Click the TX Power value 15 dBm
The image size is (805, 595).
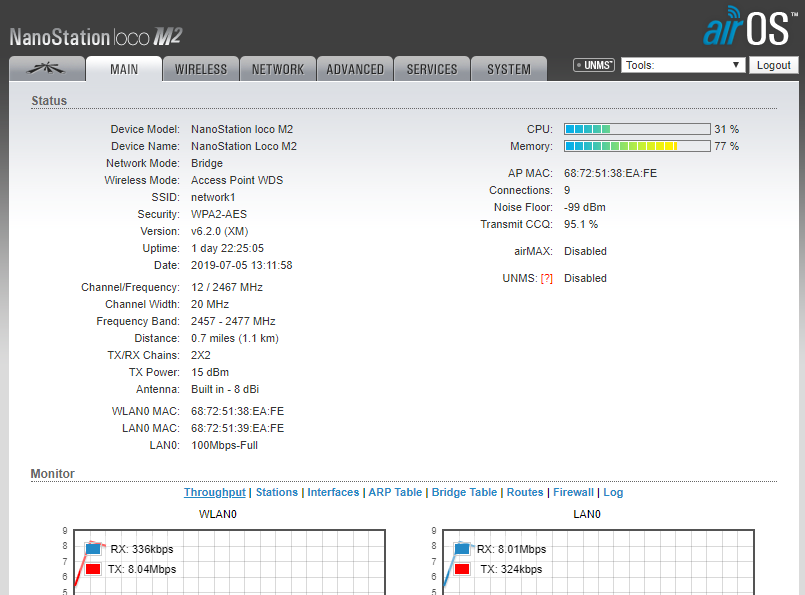pyautogui.click(x=210, y=372)
